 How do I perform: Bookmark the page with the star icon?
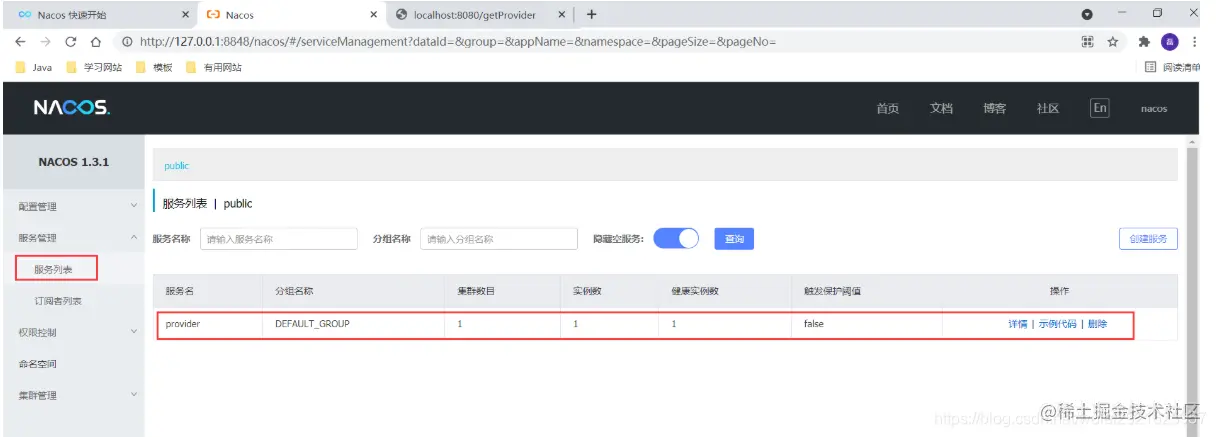[x=1112, y=42]
